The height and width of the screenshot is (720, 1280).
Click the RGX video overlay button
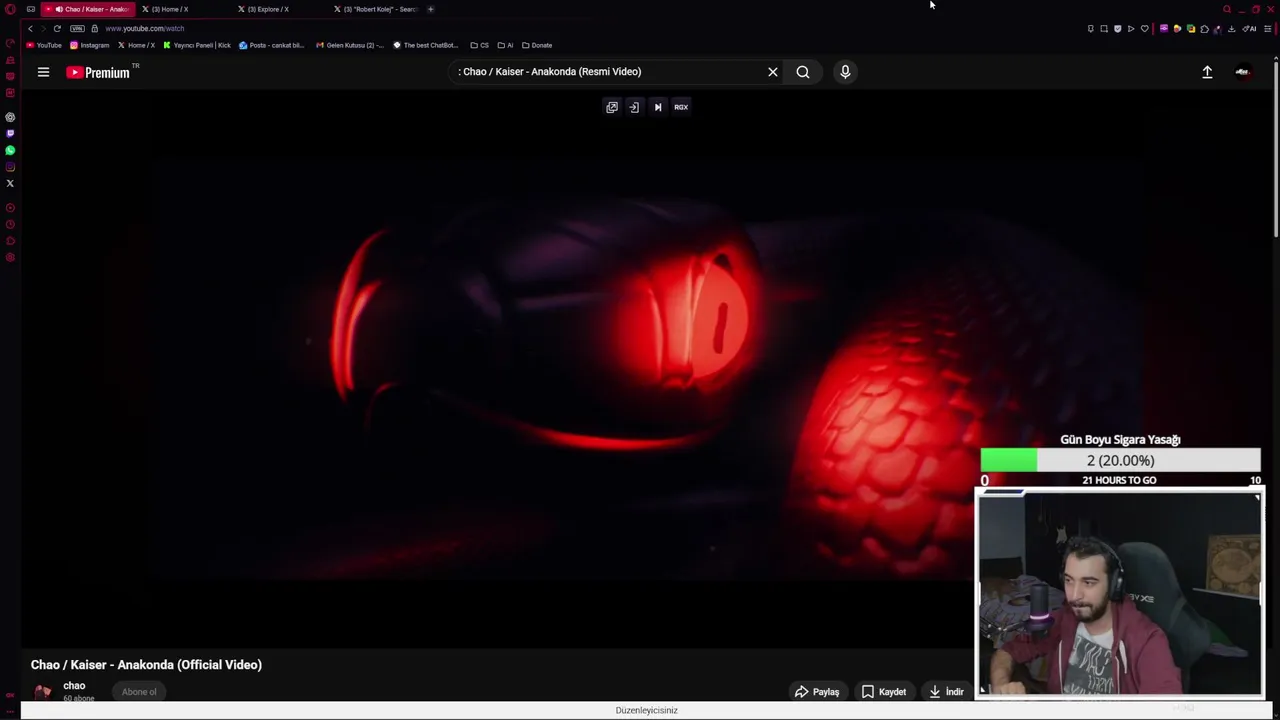tap(681, 107)
